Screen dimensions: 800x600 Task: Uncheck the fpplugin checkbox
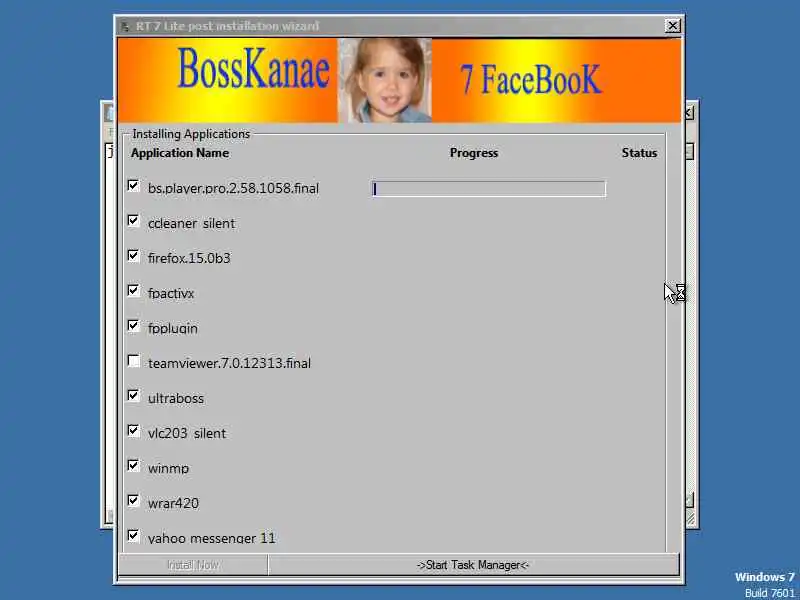pos(134,326)
